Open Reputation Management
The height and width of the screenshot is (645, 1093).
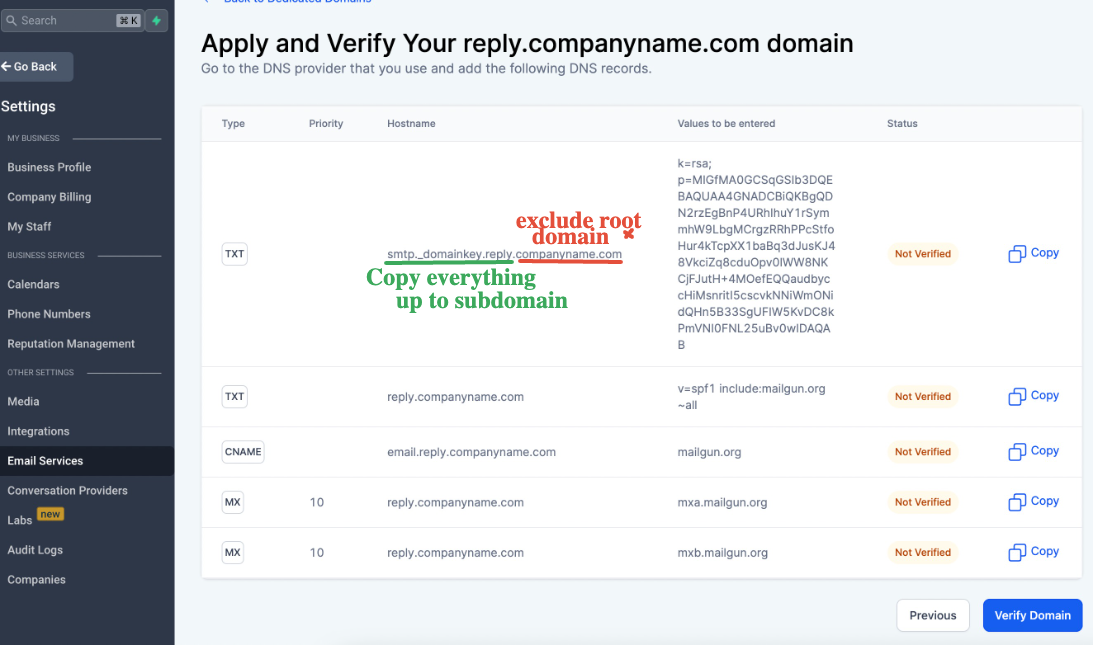click(x=71, y=344)
